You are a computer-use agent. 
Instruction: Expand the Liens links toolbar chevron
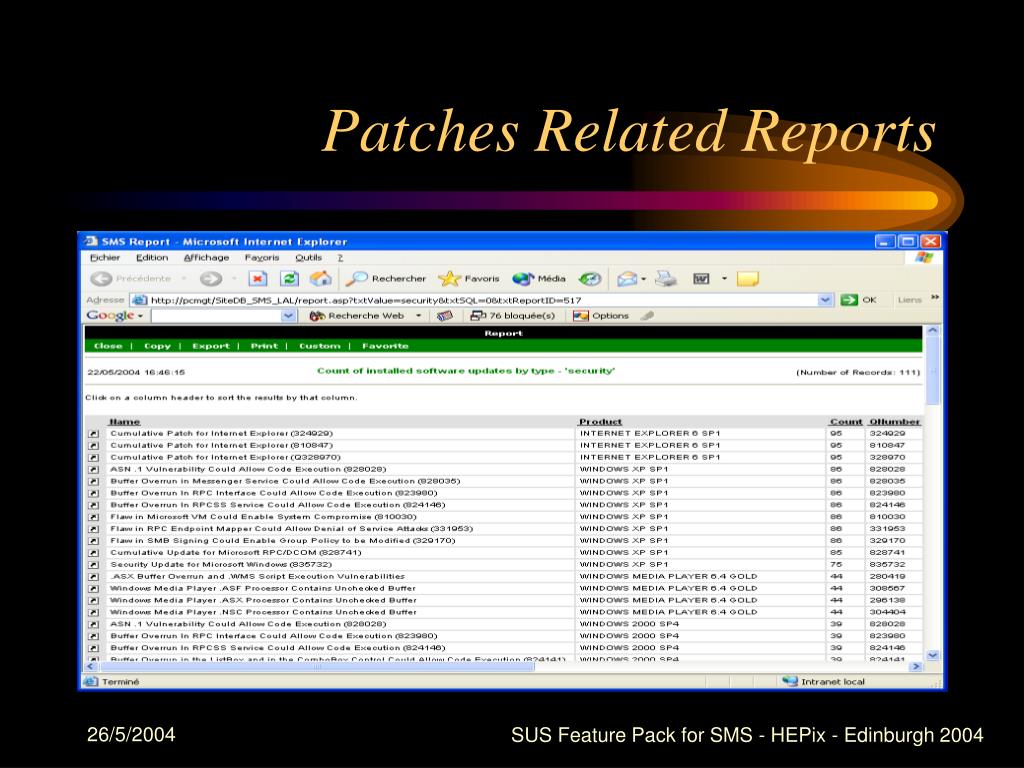935,298
